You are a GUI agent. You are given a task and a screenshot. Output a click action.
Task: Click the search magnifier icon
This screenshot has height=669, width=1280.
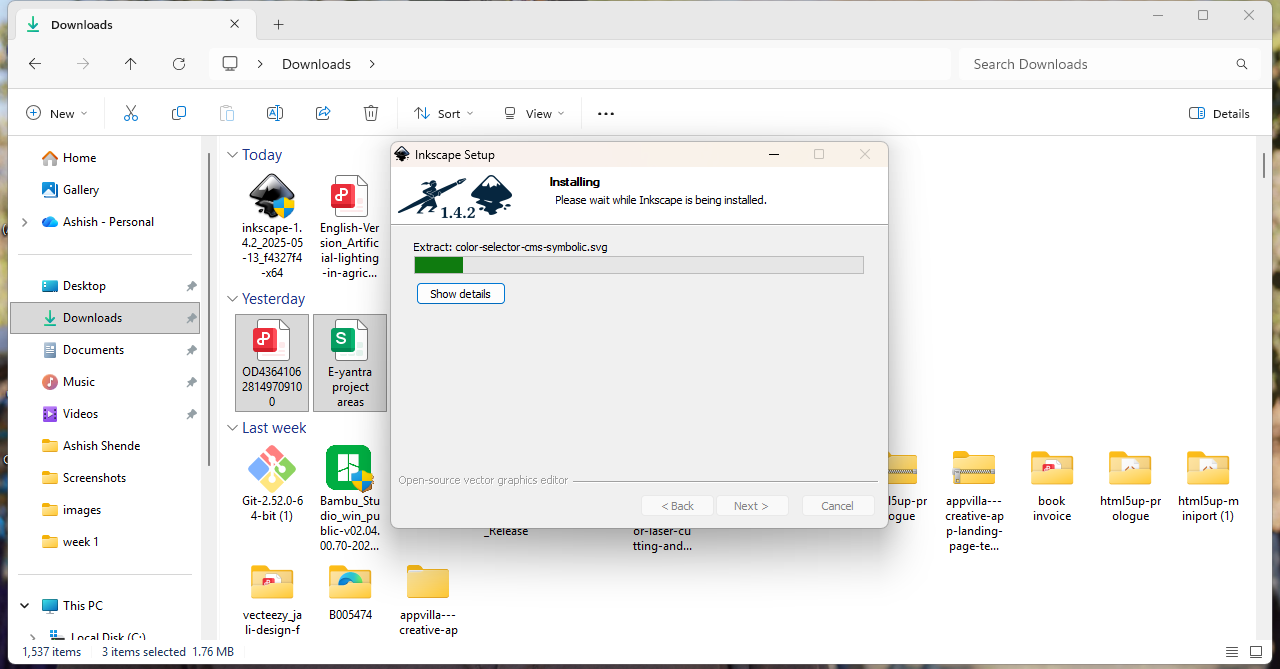pyautogui.click(x=1242, y=64)
